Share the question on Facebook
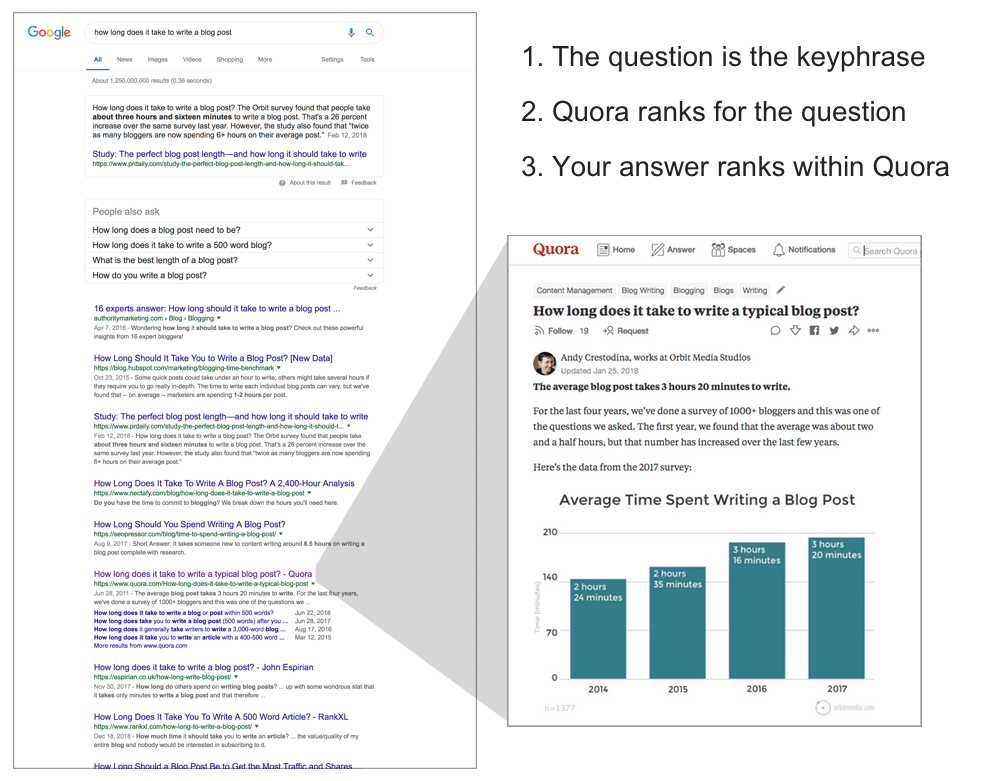Viewport: 1000px width, 781px height. (x=814, y=330)
